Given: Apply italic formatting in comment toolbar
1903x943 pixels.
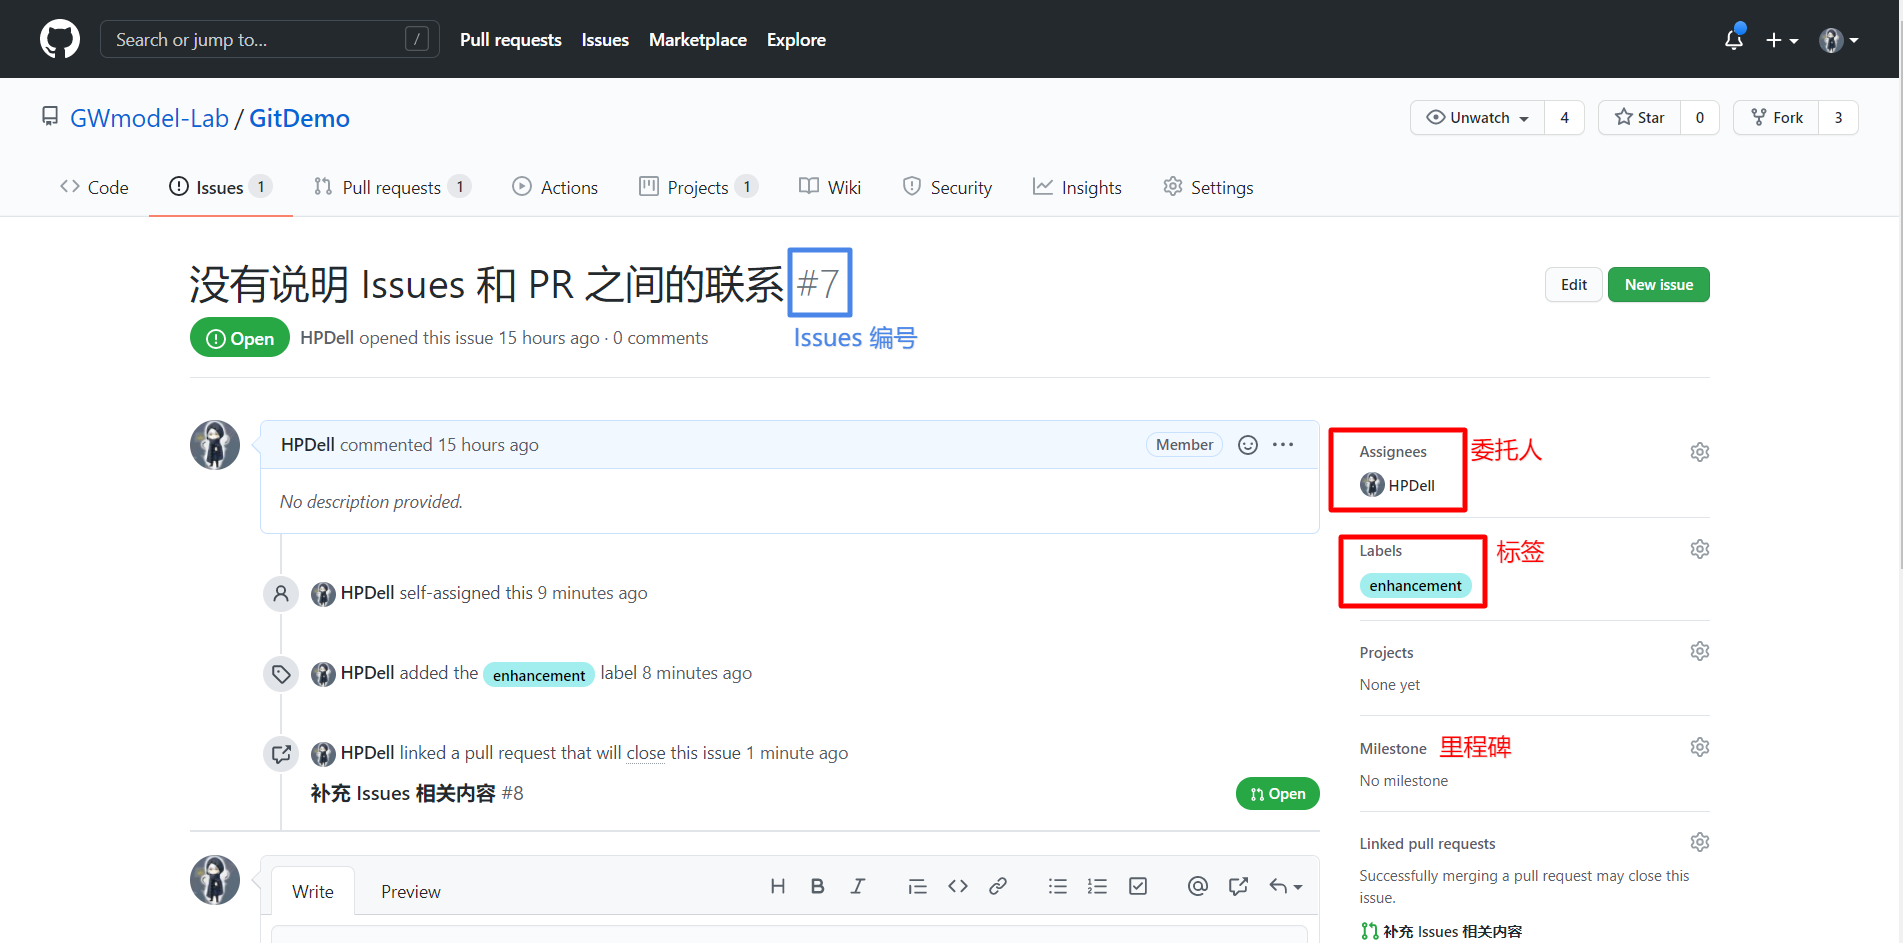Looking at the screenshot, I should pyautogui.click(x=857, y=886).
